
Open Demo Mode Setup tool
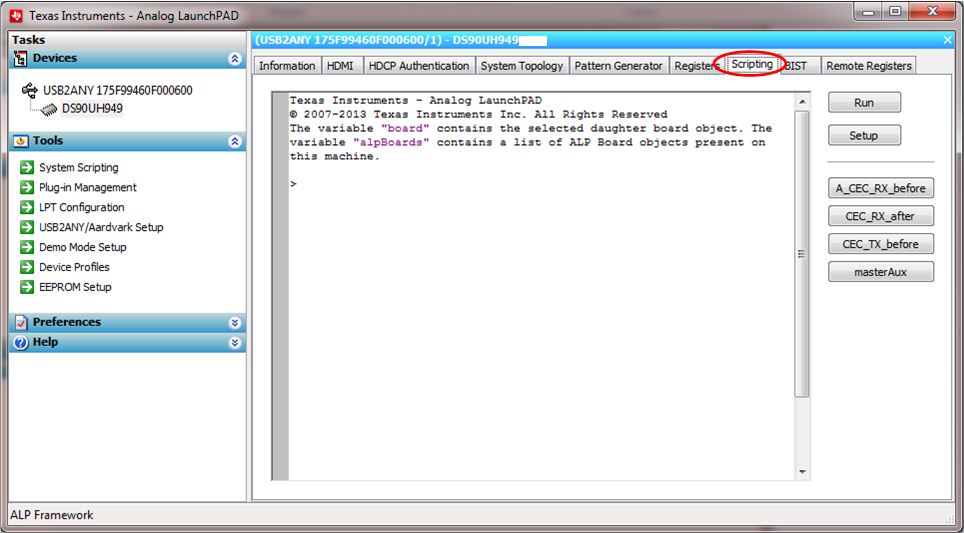coord(83,247)
